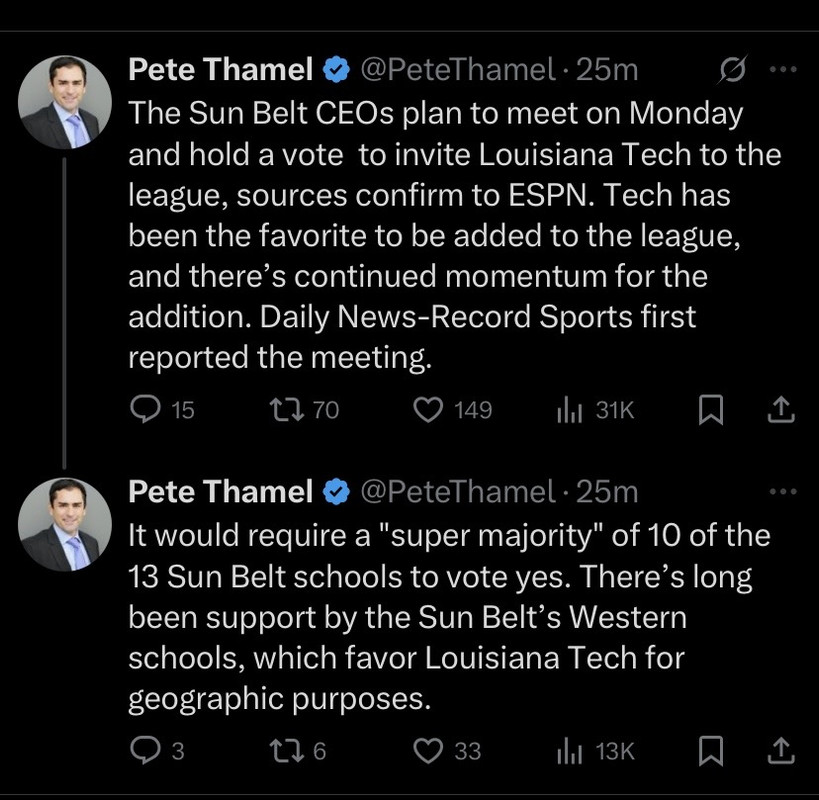Viewport: 819px width, 800px height.
Task: Open Pete Thamel's avatar on first tweet
Action: click(66, 102)
